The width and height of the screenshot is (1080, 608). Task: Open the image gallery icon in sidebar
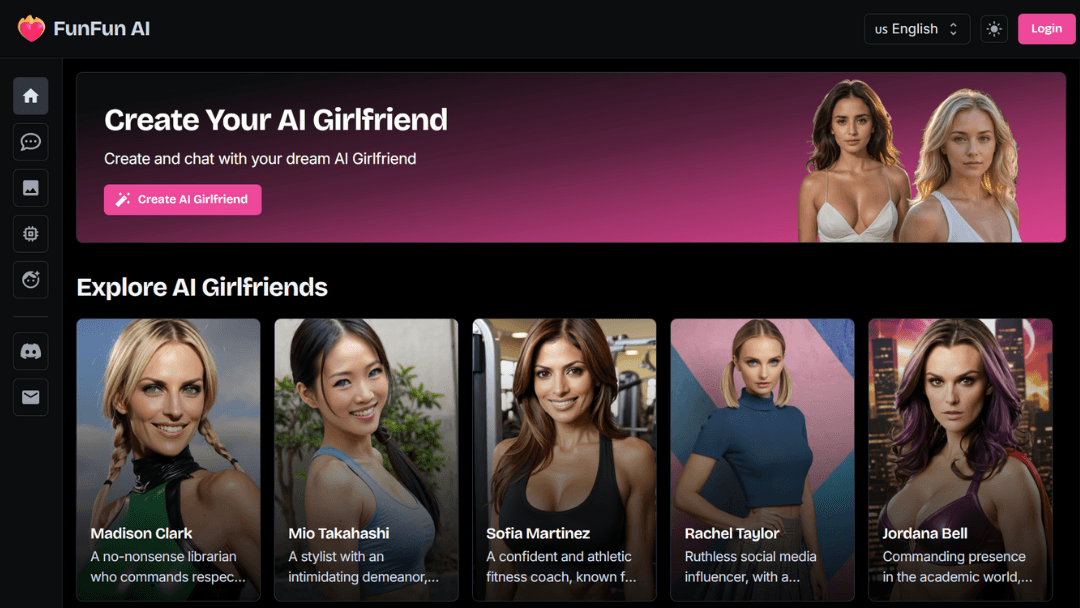[x=30, y=188]
